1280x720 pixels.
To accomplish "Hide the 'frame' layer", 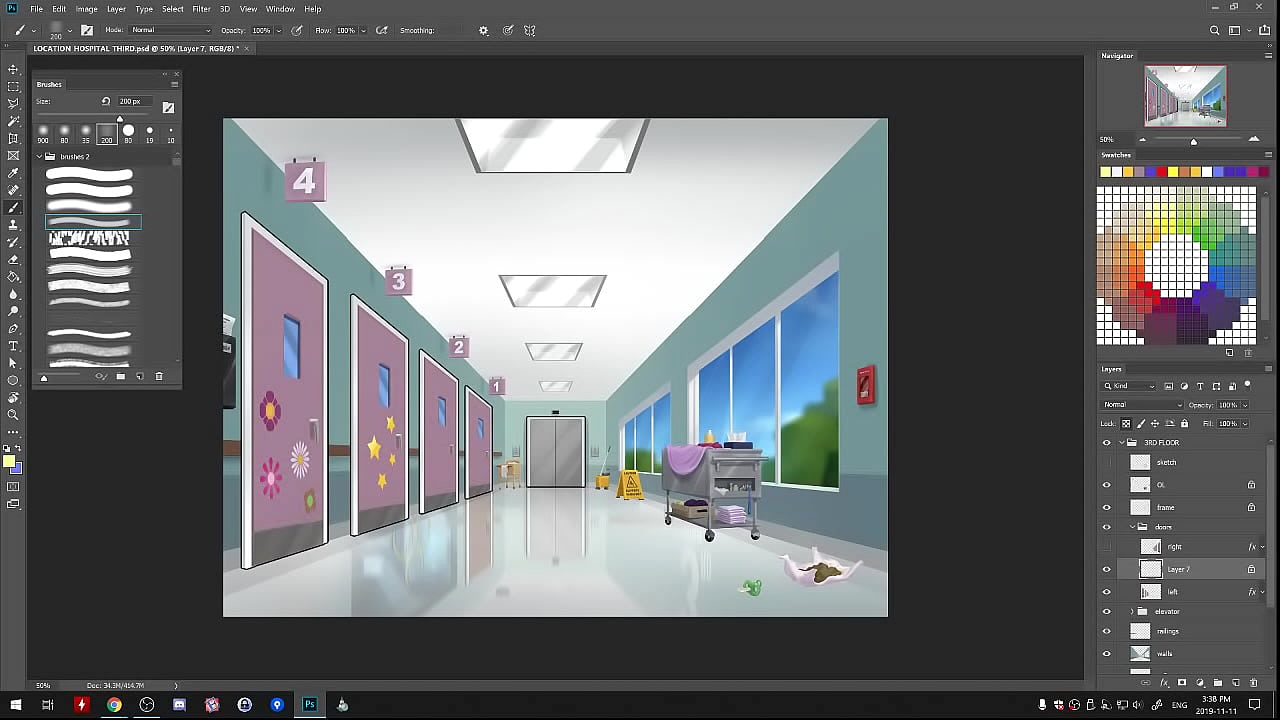I will click(1106, 507).
